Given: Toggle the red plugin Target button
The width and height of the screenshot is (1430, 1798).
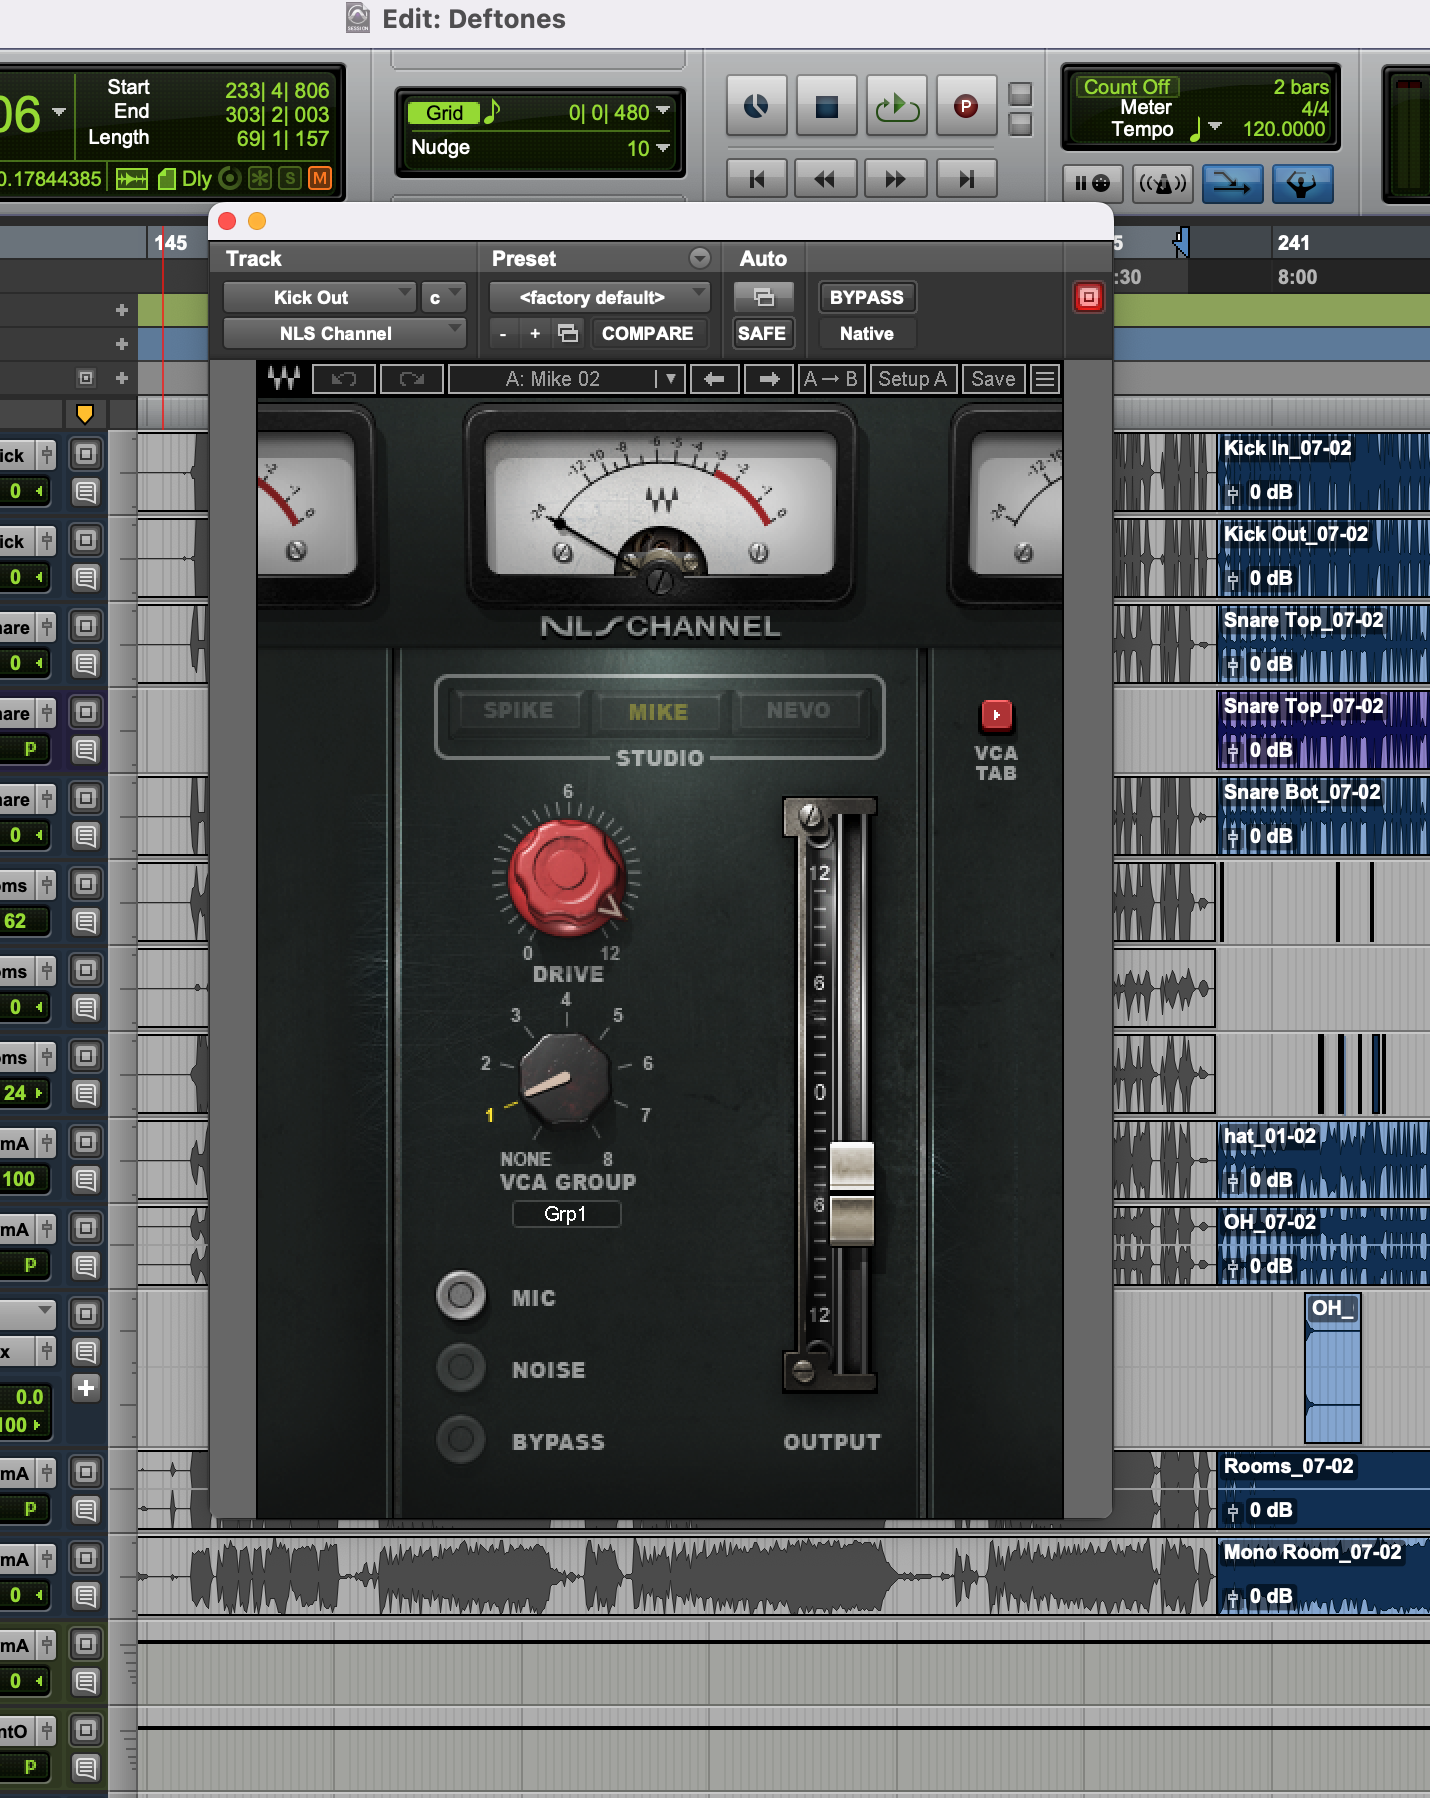Looking at the screenshot, I should 1088,297.
